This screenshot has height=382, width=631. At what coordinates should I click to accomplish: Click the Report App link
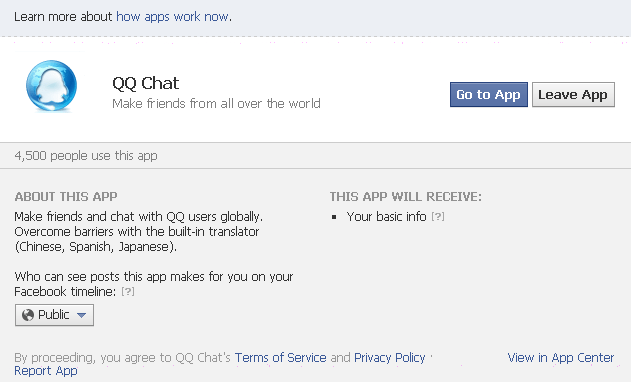(x=46, y=371)
